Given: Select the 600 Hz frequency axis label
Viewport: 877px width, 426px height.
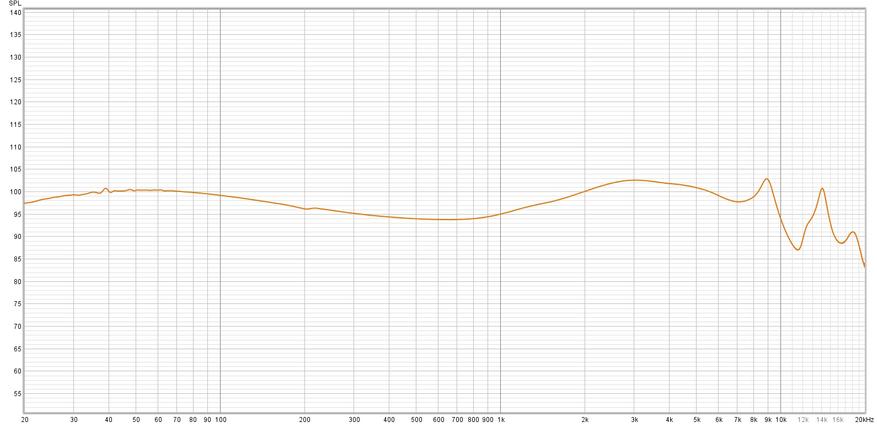Looking at the screenshot, I should click(438, 419).
